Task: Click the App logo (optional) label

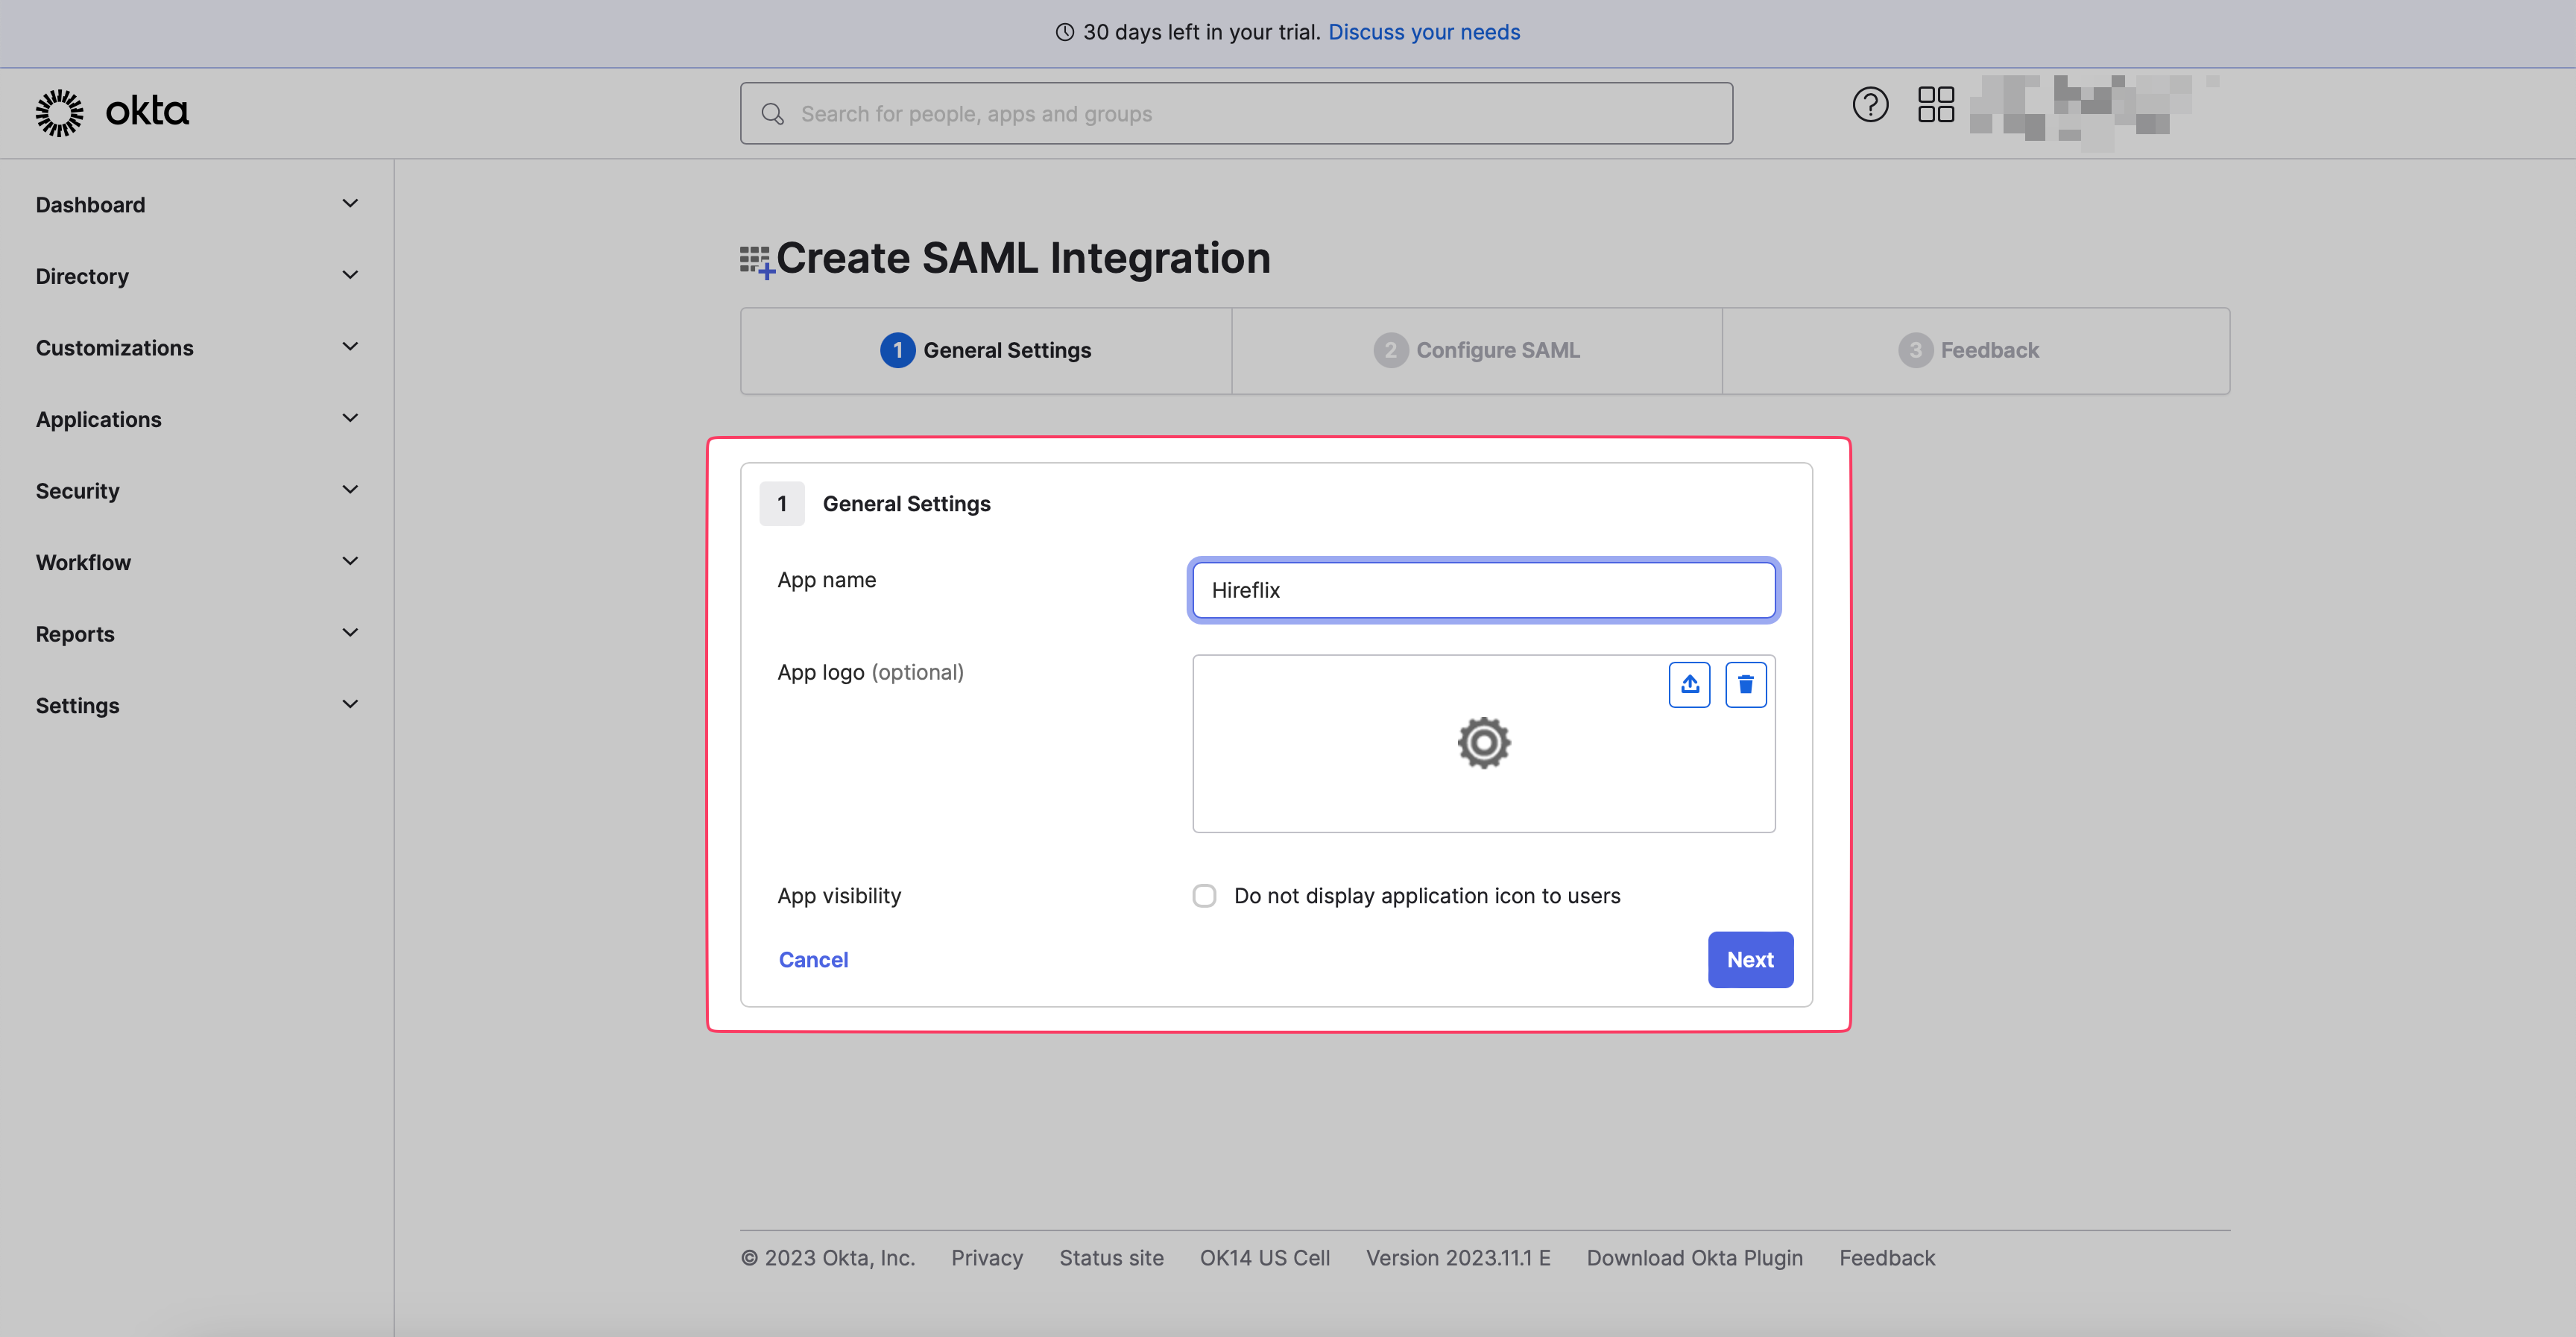Action: pos(870,672)
